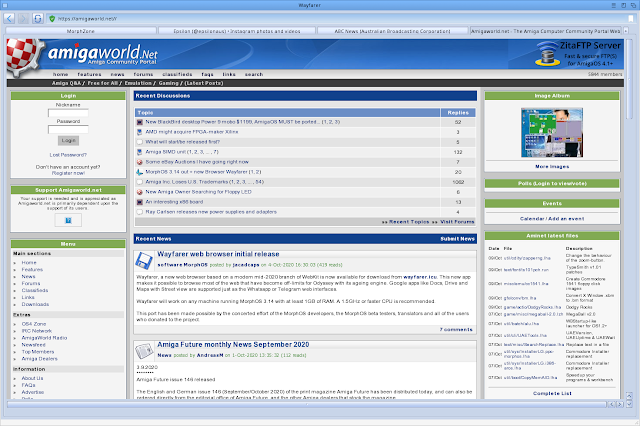Reload the page with the refresh icon
The height and width of the screenshot is (426, 640).
point(37,18)
